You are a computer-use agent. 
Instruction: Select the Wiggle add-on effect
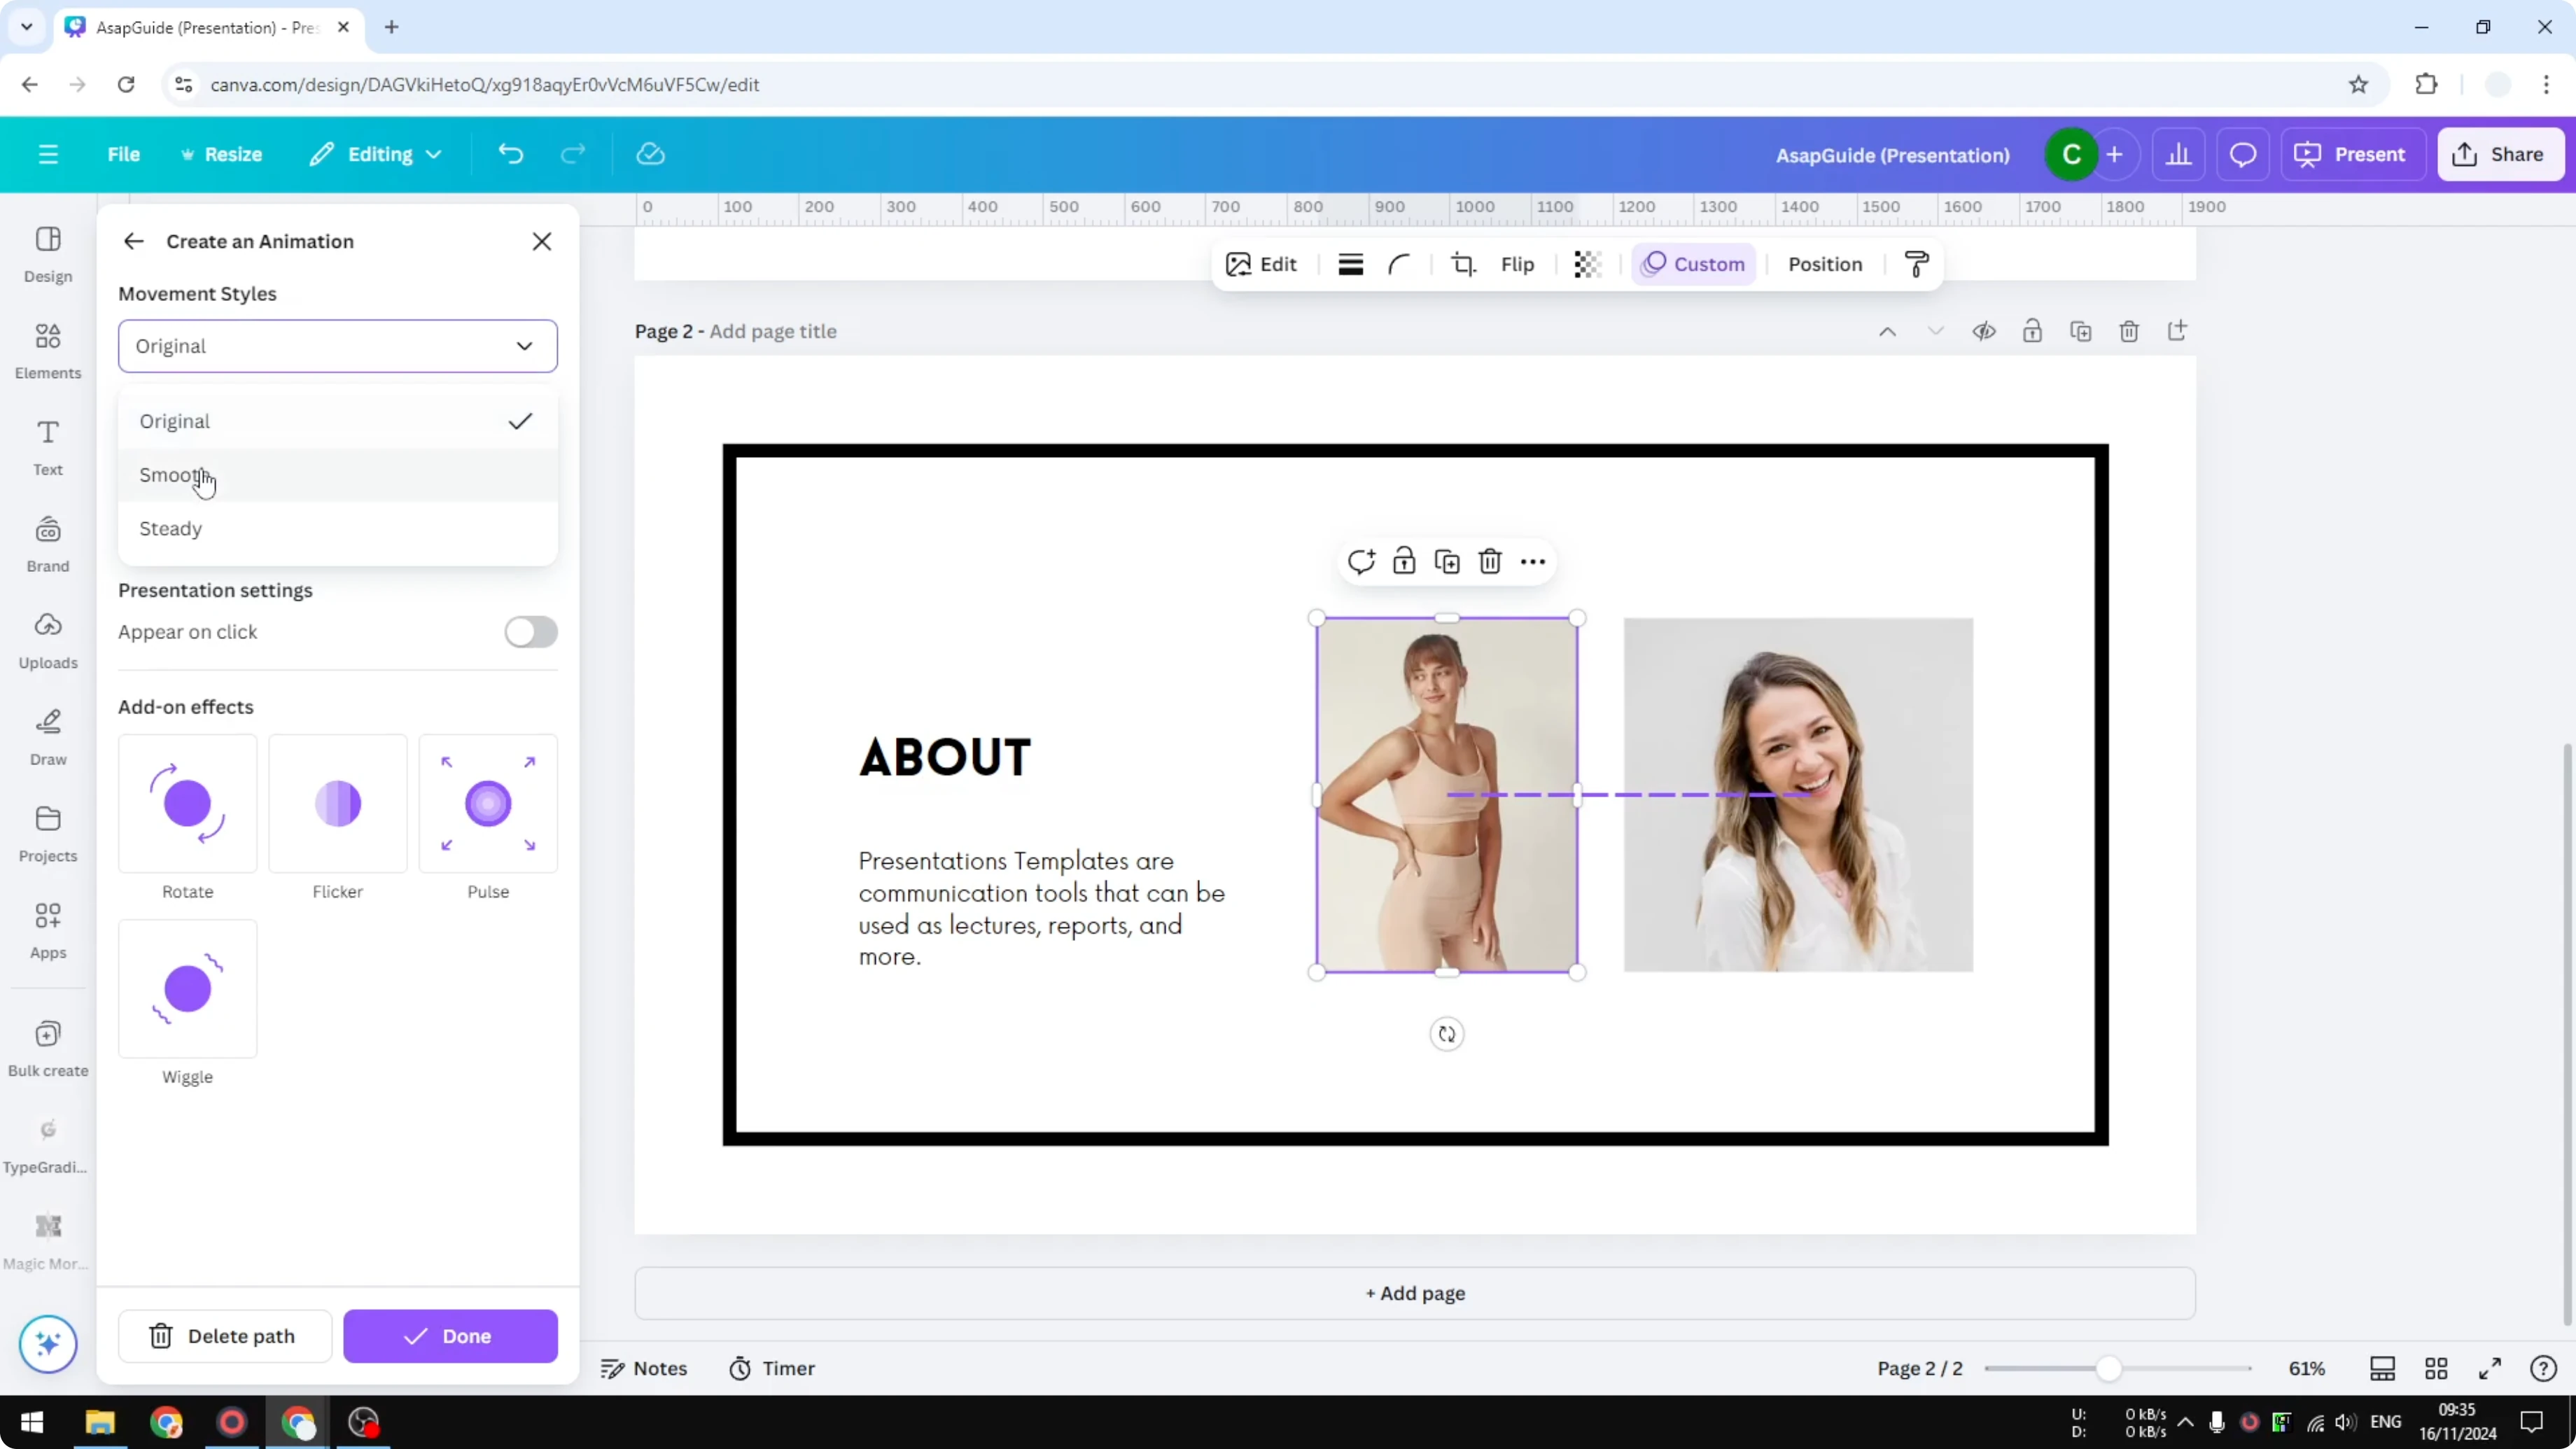(187, 989)
